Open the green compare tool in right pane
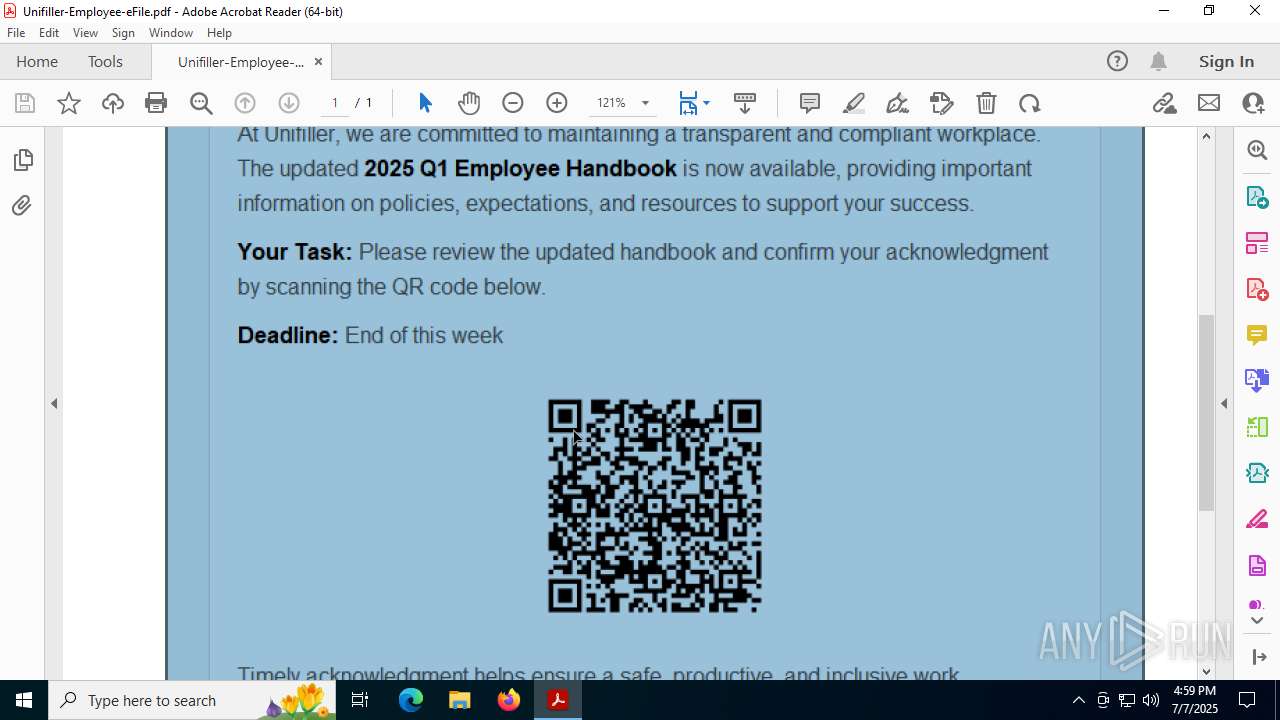 pyautogui.click(x=1257, y=427)
